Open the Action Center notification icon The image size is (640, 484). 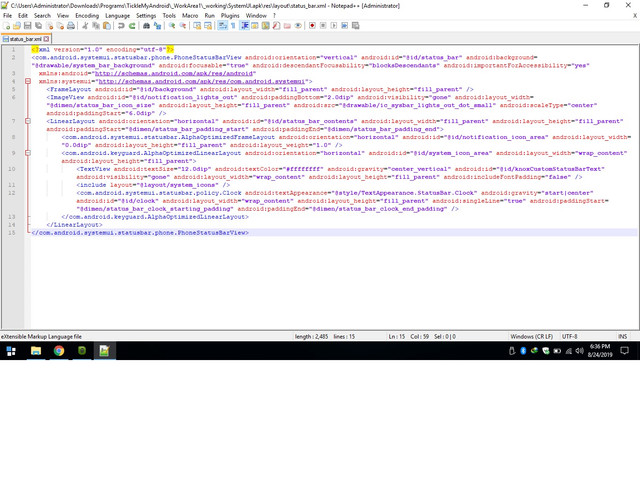pyautogui.click(x=624, y=351)
